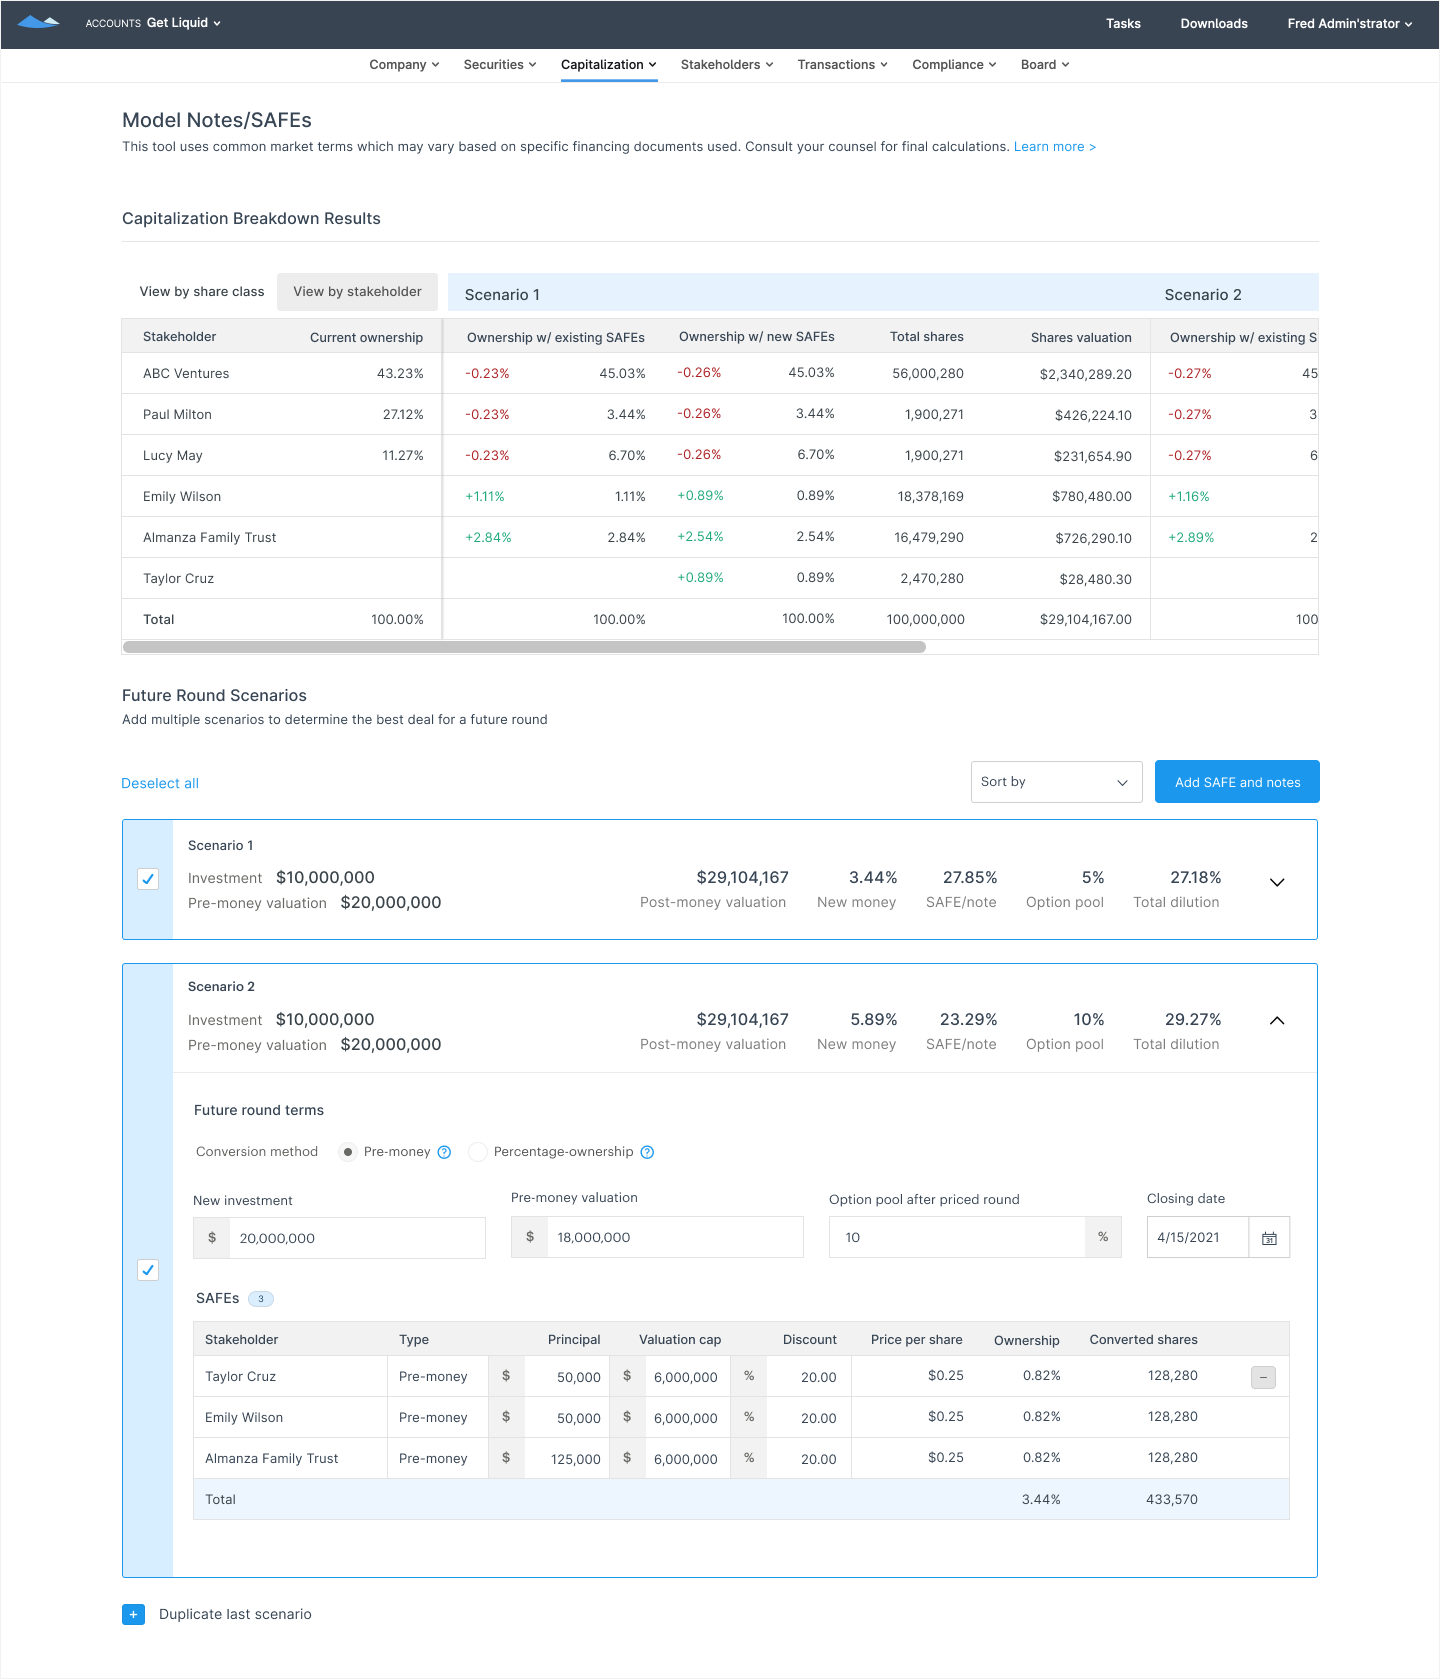Click the plus icon to duplicate scenario
This screenshot has width=1440, height=1679.
click(133, 1614)
